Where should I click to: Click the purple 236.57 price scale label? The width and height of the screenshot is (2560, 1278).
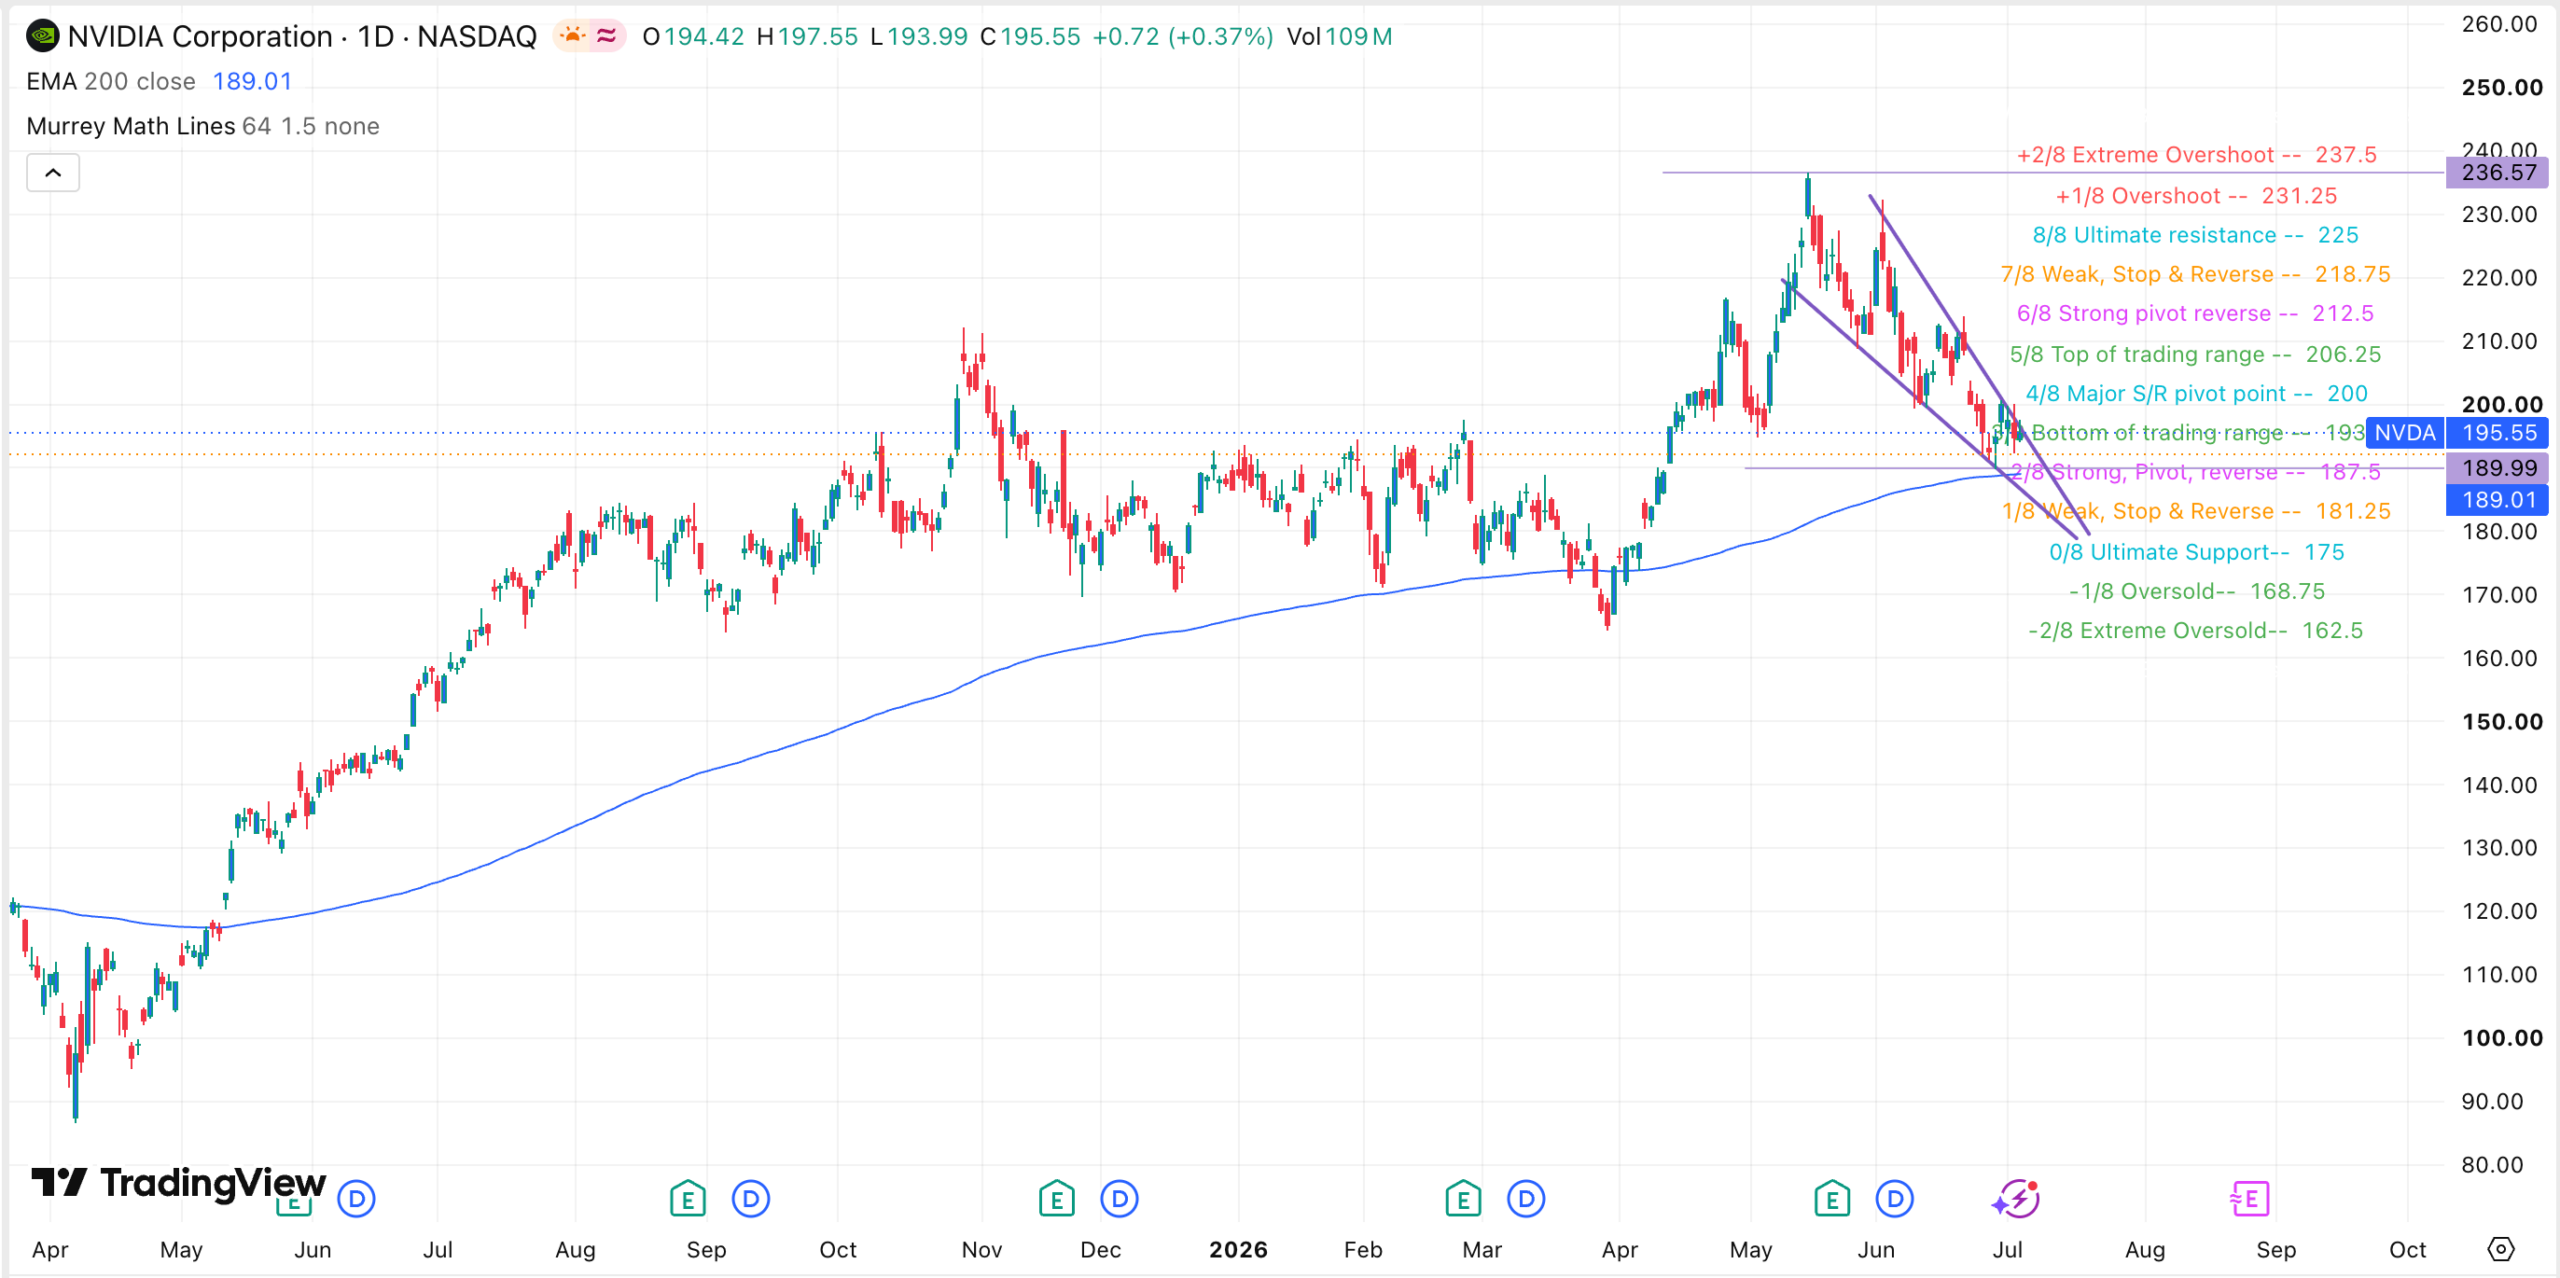pyautogui.click(x=2497, y=172)
